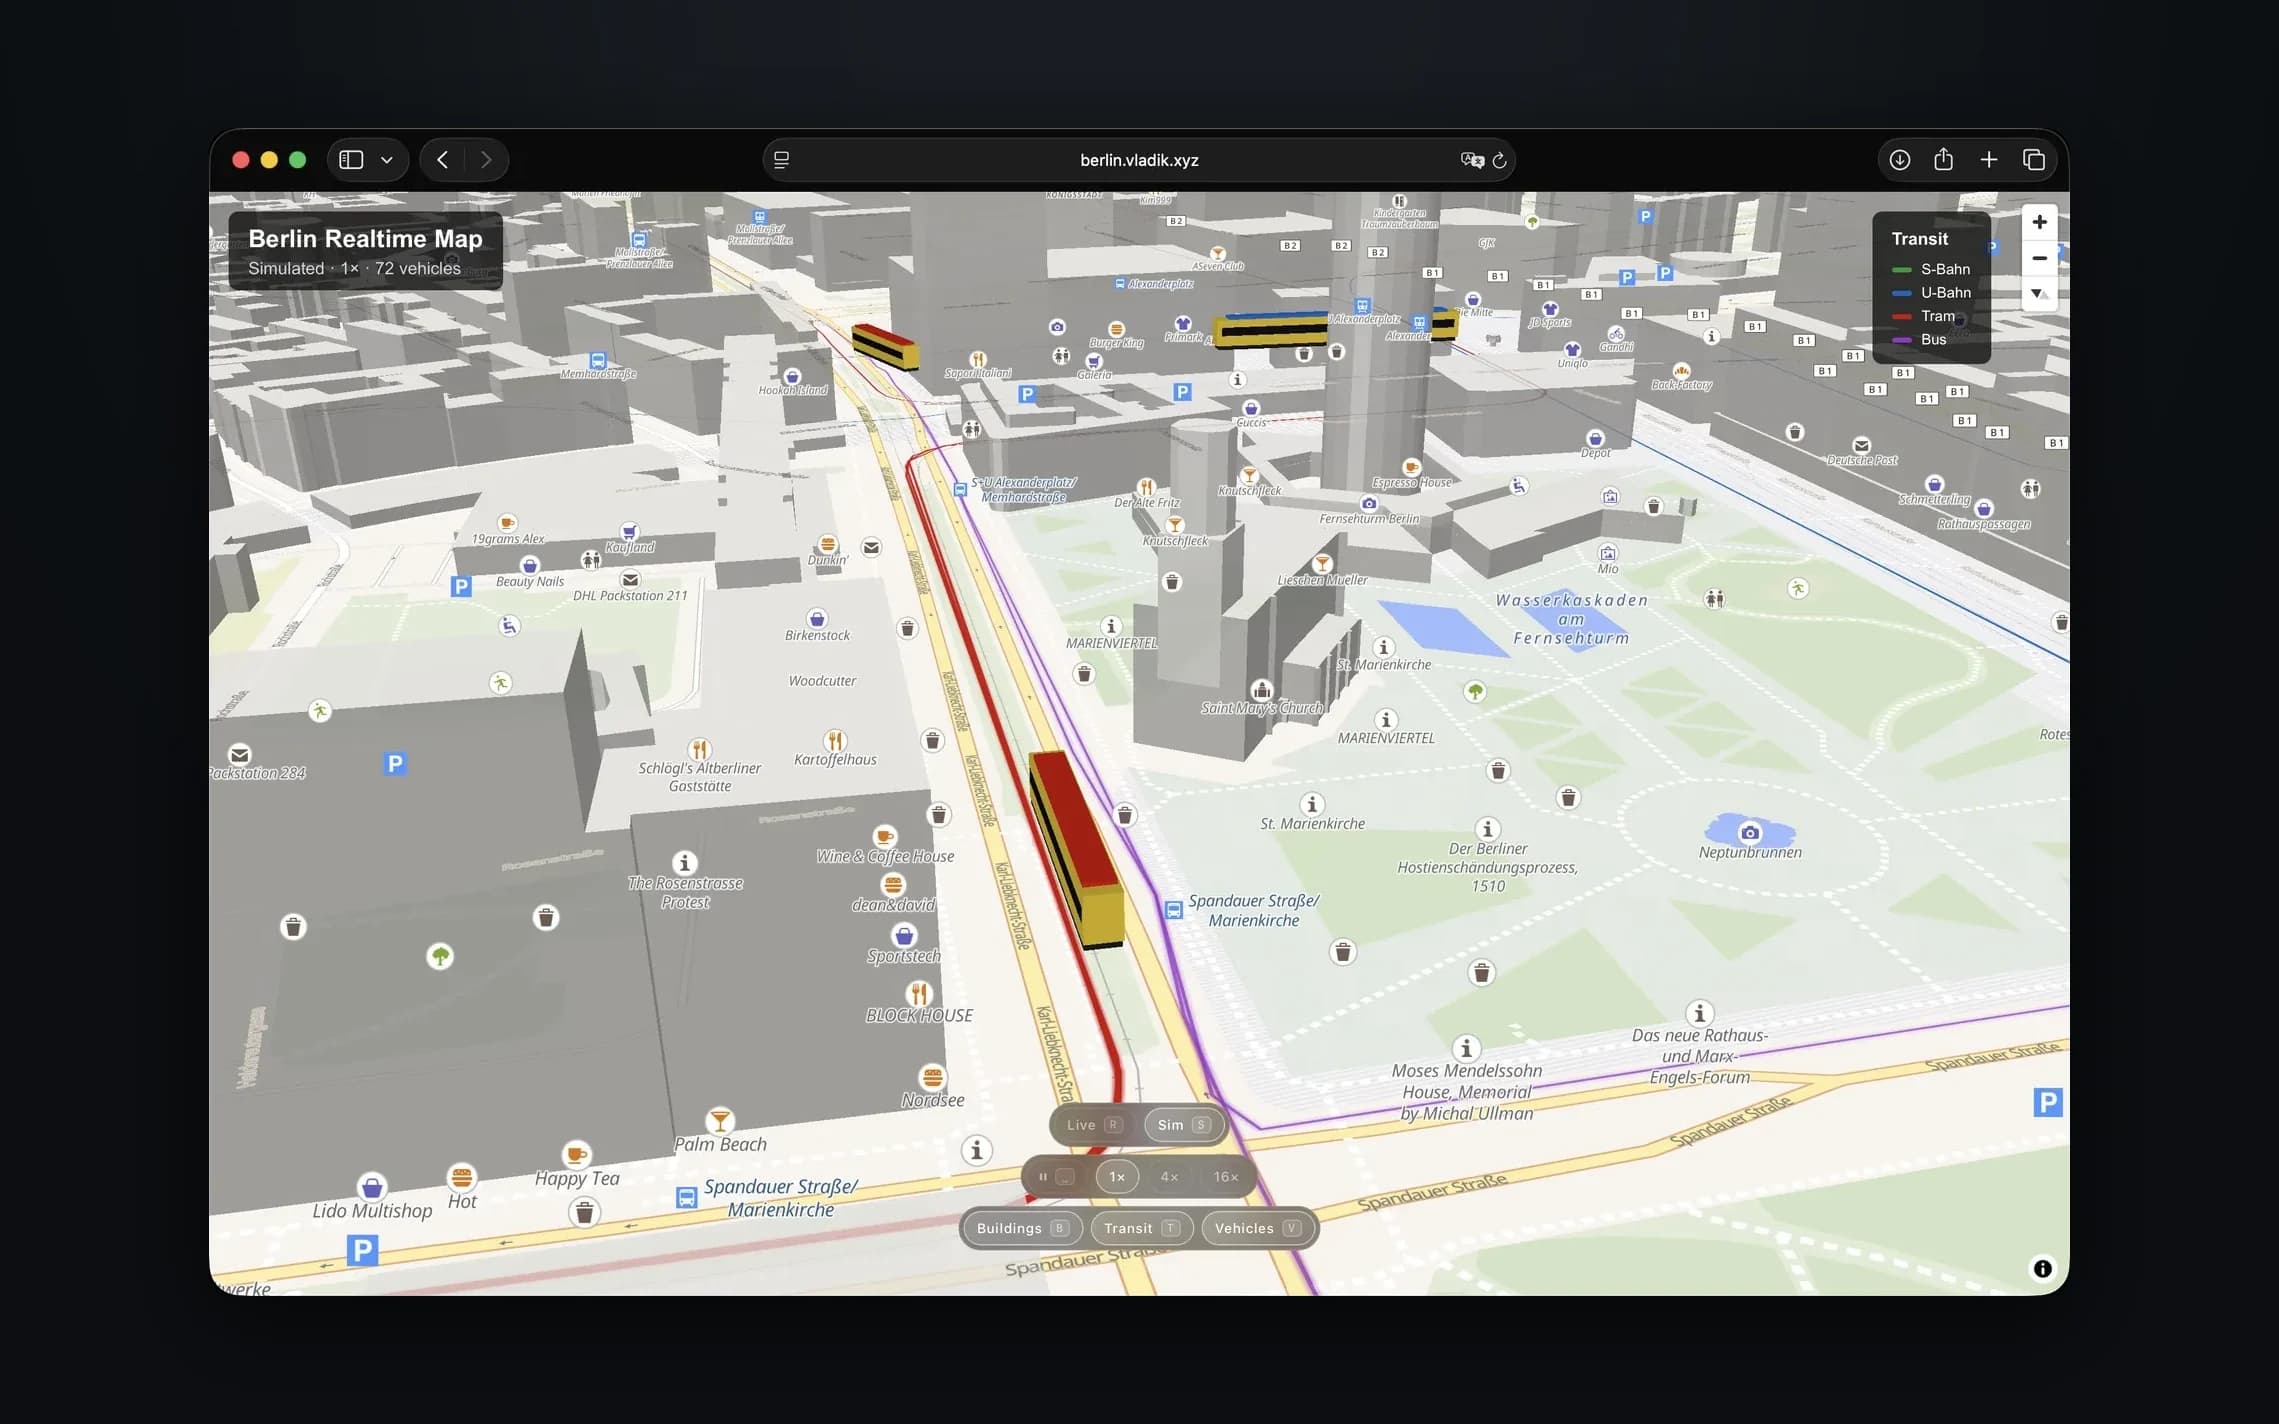Toggle the Transit layer
This screenshot has height=1424, width=2279.
pyautogui.click(x=1141, y=1228)
